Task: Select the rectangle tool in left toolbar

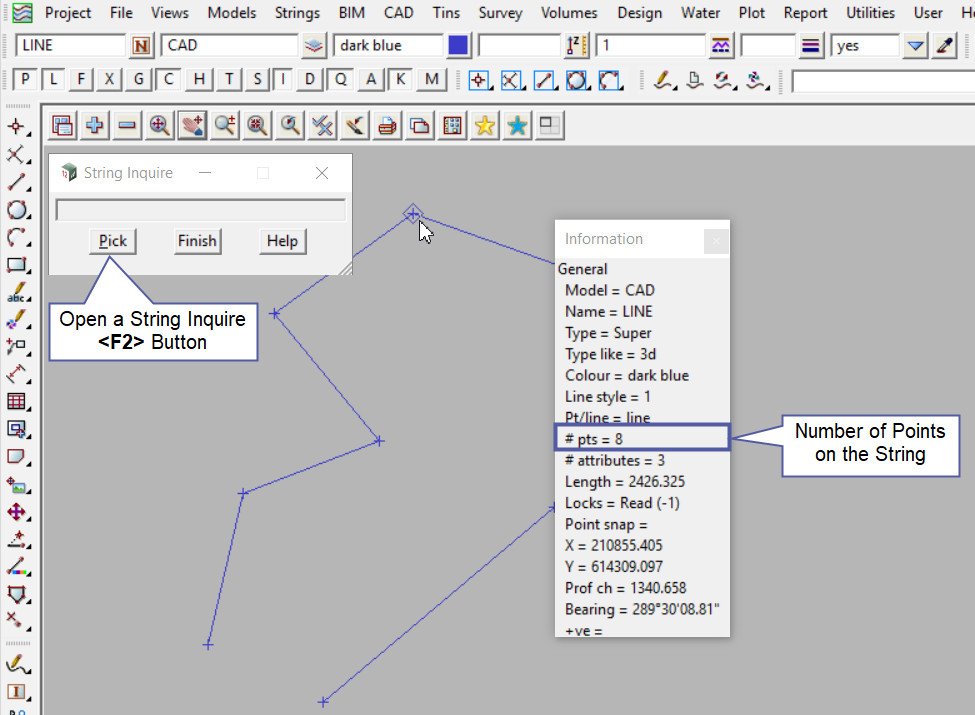Action: tap(16, 266)
